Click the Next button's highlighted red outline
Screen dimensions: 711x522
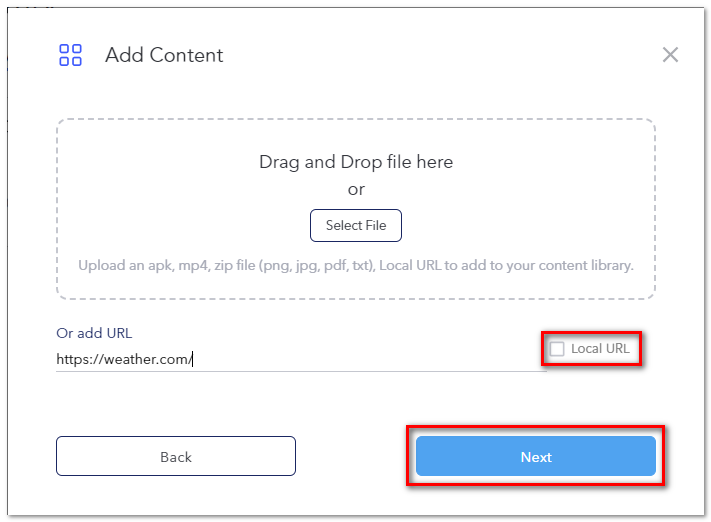click(x=536, y=427)
